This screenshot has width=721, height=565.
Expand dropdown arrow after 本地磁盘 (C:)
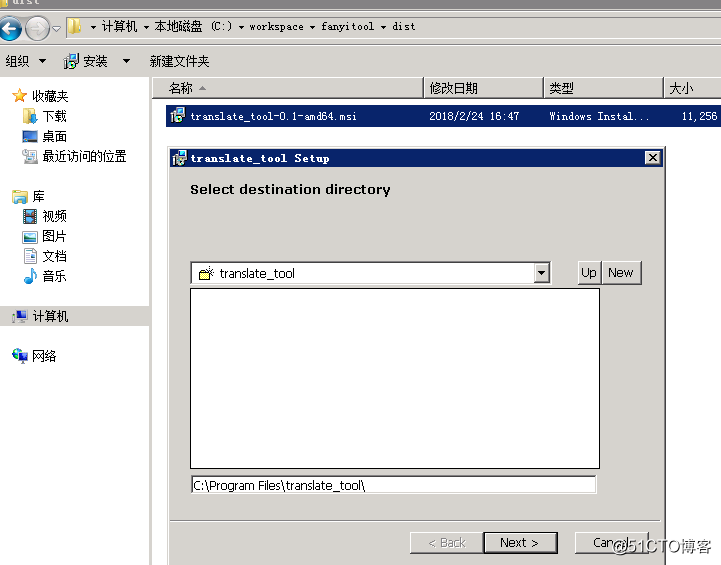click(x=241, y=28)
